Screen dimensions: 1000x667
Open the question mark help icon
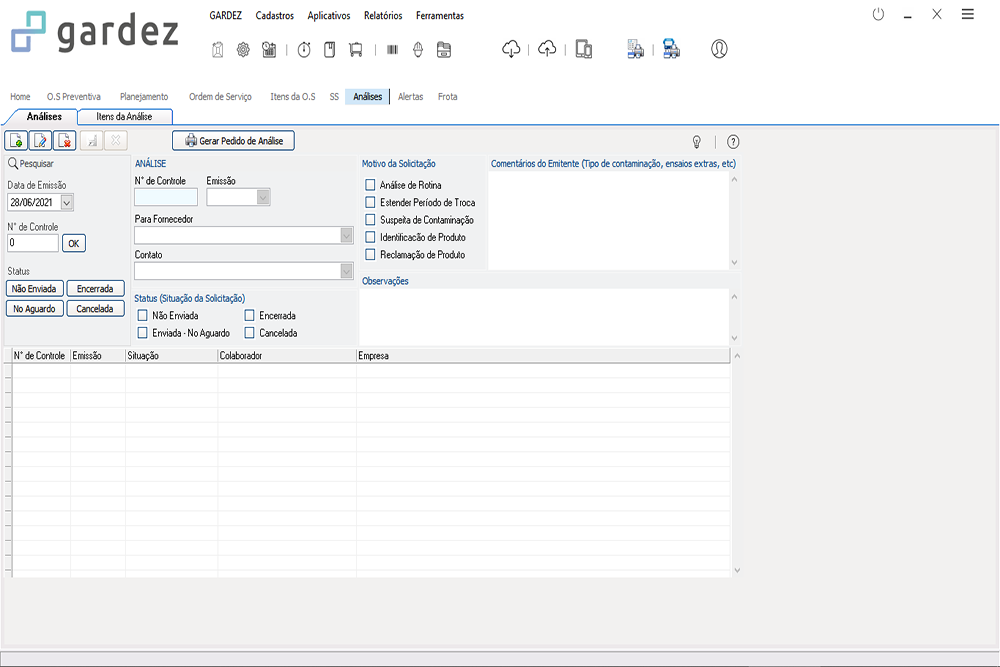point(733,142)
